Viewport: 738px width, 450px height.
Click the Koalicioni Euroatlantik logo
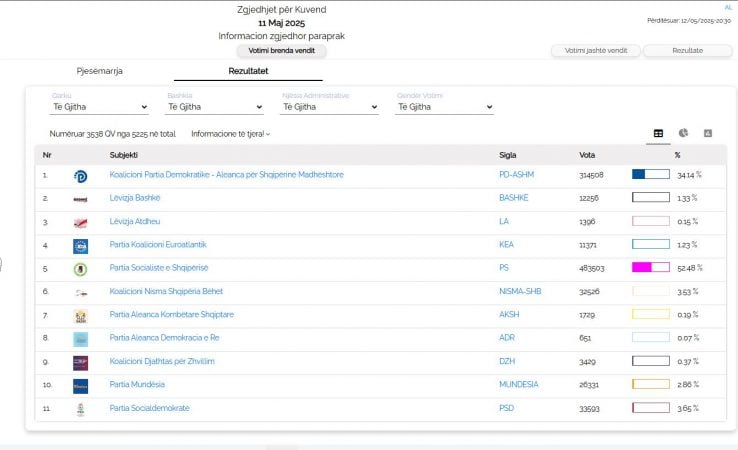pos(80,245)
